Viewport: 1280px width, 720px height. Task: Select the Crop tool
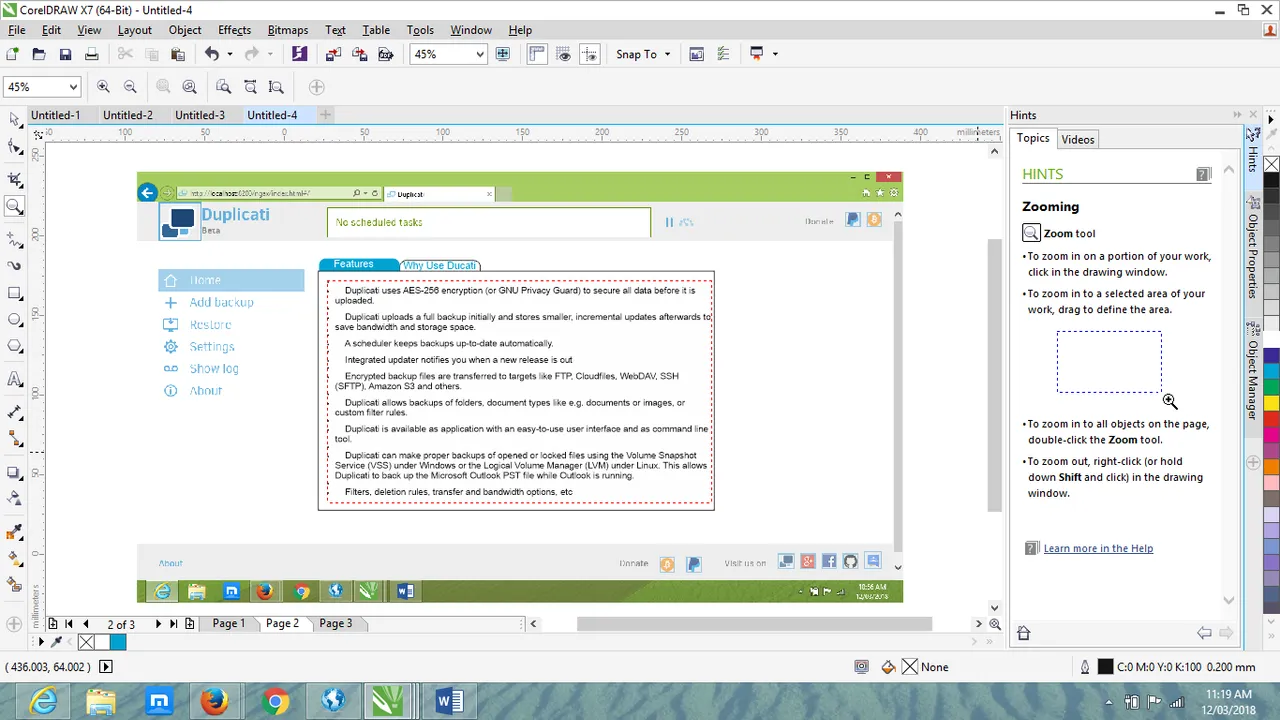click(14, 179)
